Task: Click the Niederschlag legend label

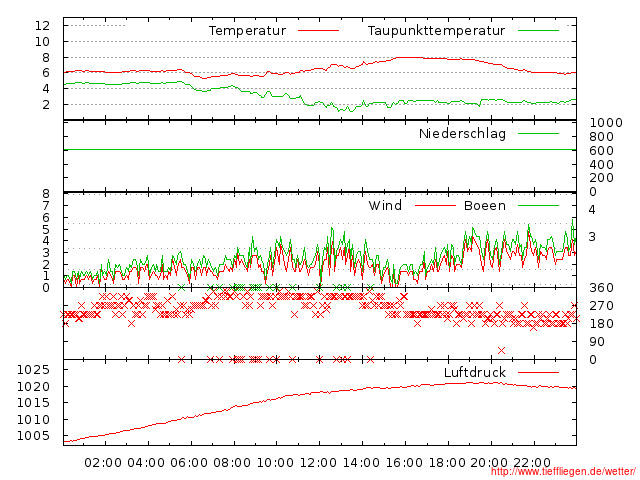Action: pos(462,134)
